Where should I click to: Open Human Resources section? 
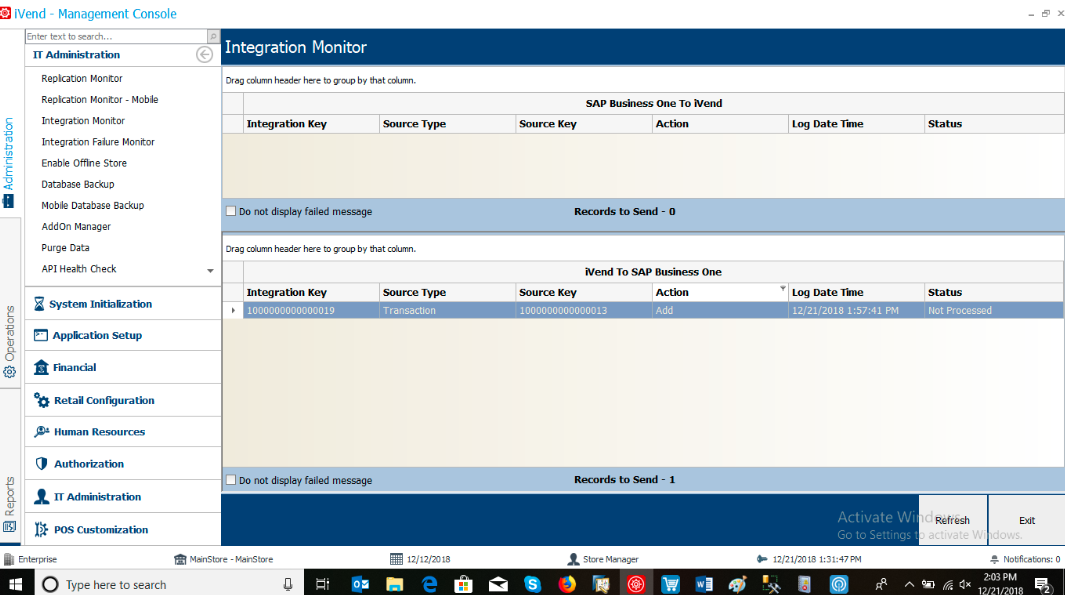(x=122, y=431)
